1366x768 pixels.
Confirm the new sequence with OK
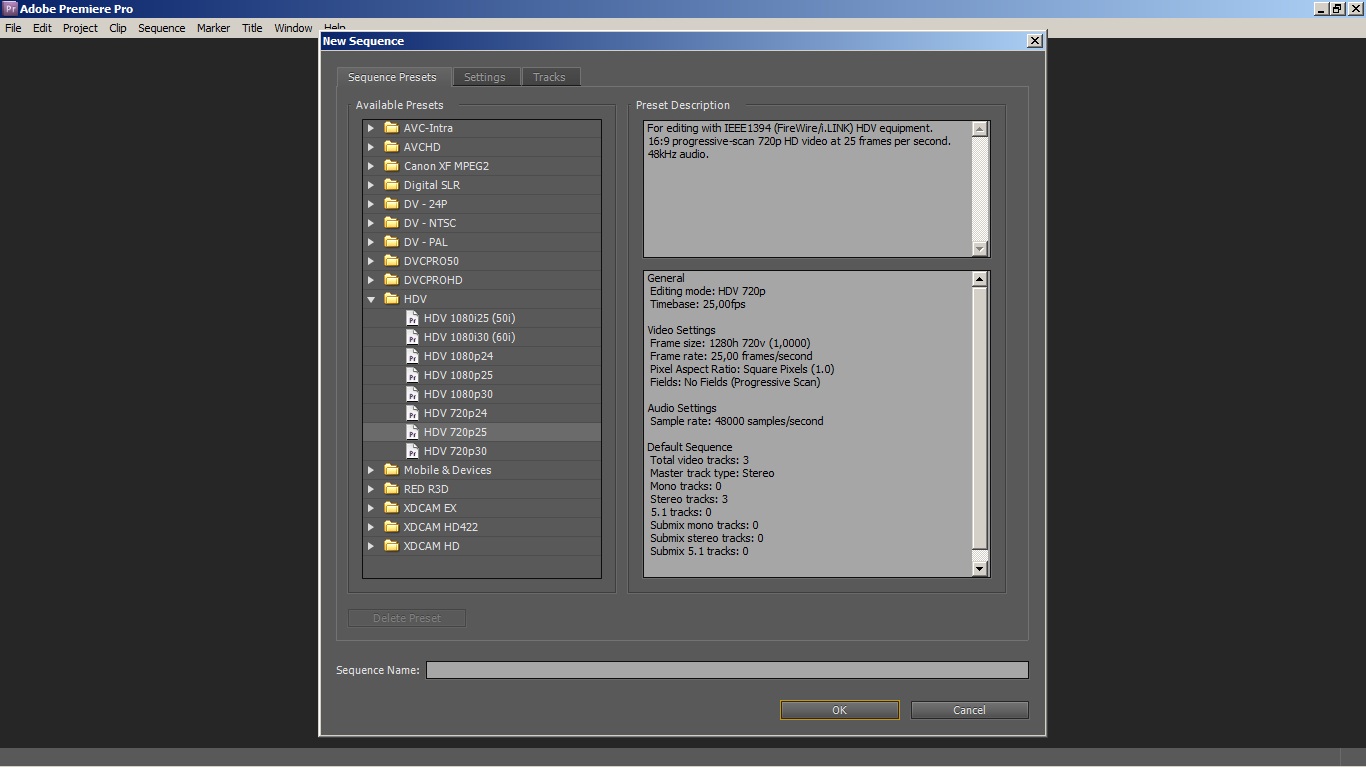pyautogui.click(x=839, y=710)
